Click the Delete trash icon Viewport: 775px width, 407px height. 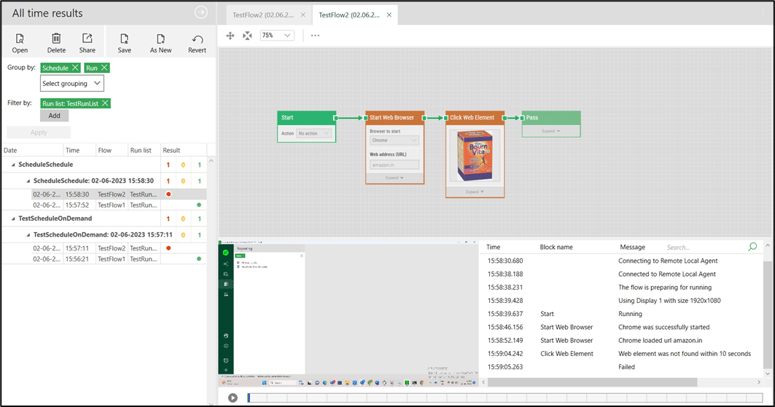pyautogui.click(x=56, y=39)
